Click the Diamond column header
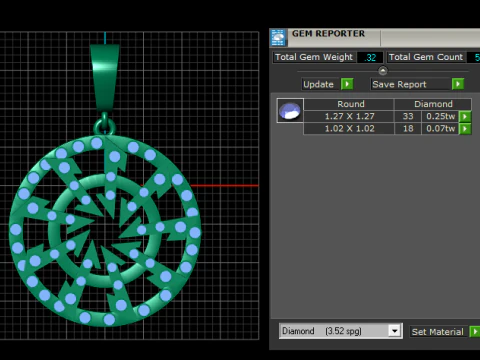This screenshot has width=480, height=360. tap(433, 104)
